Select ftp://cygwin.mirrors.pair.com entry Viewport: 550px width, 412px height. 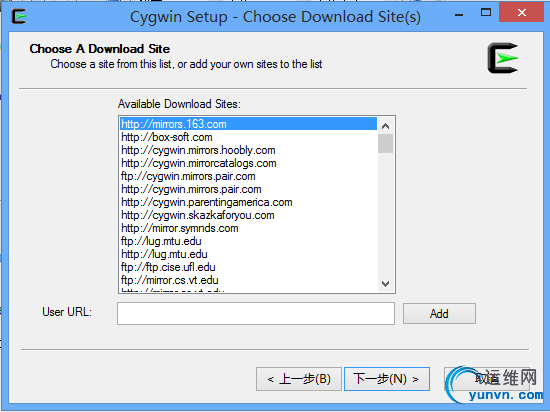coord(248,176)
